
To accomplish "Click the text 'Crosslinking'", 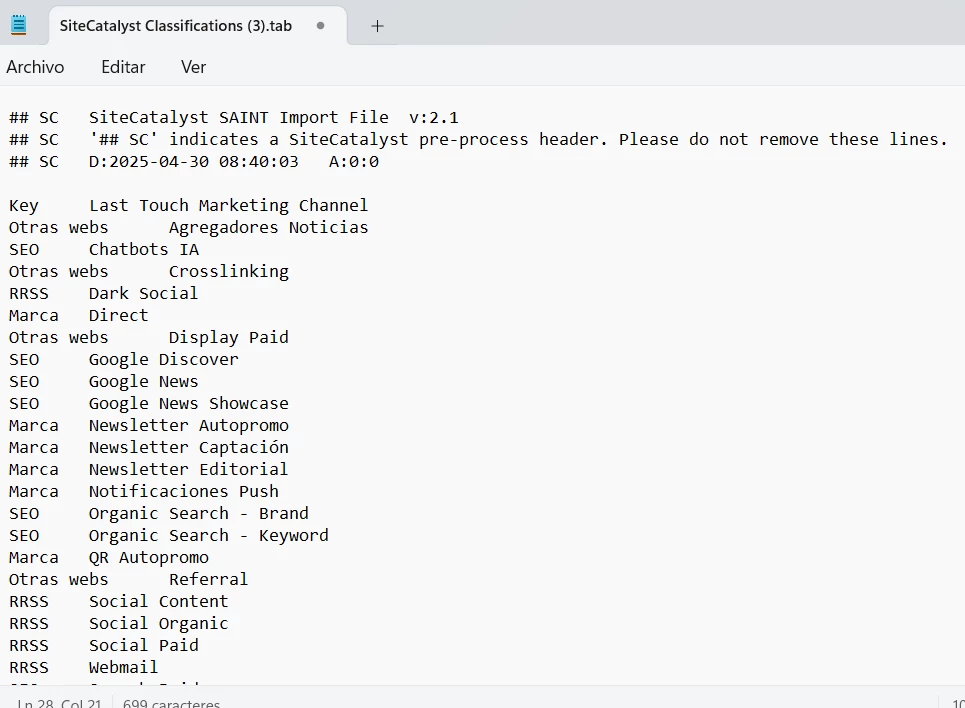I will [x=228, y=272].
